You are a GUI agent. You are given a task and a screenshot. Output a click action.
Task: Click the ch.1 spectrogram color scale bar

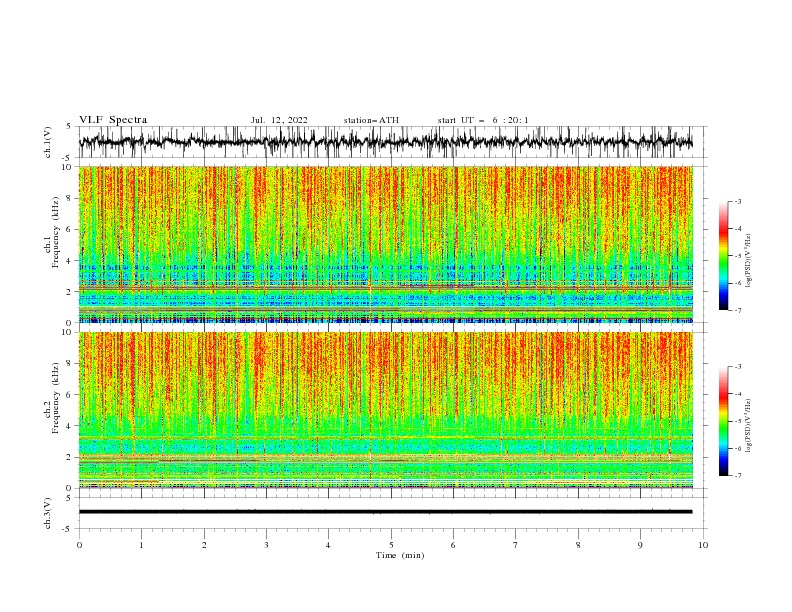[723, 256]
